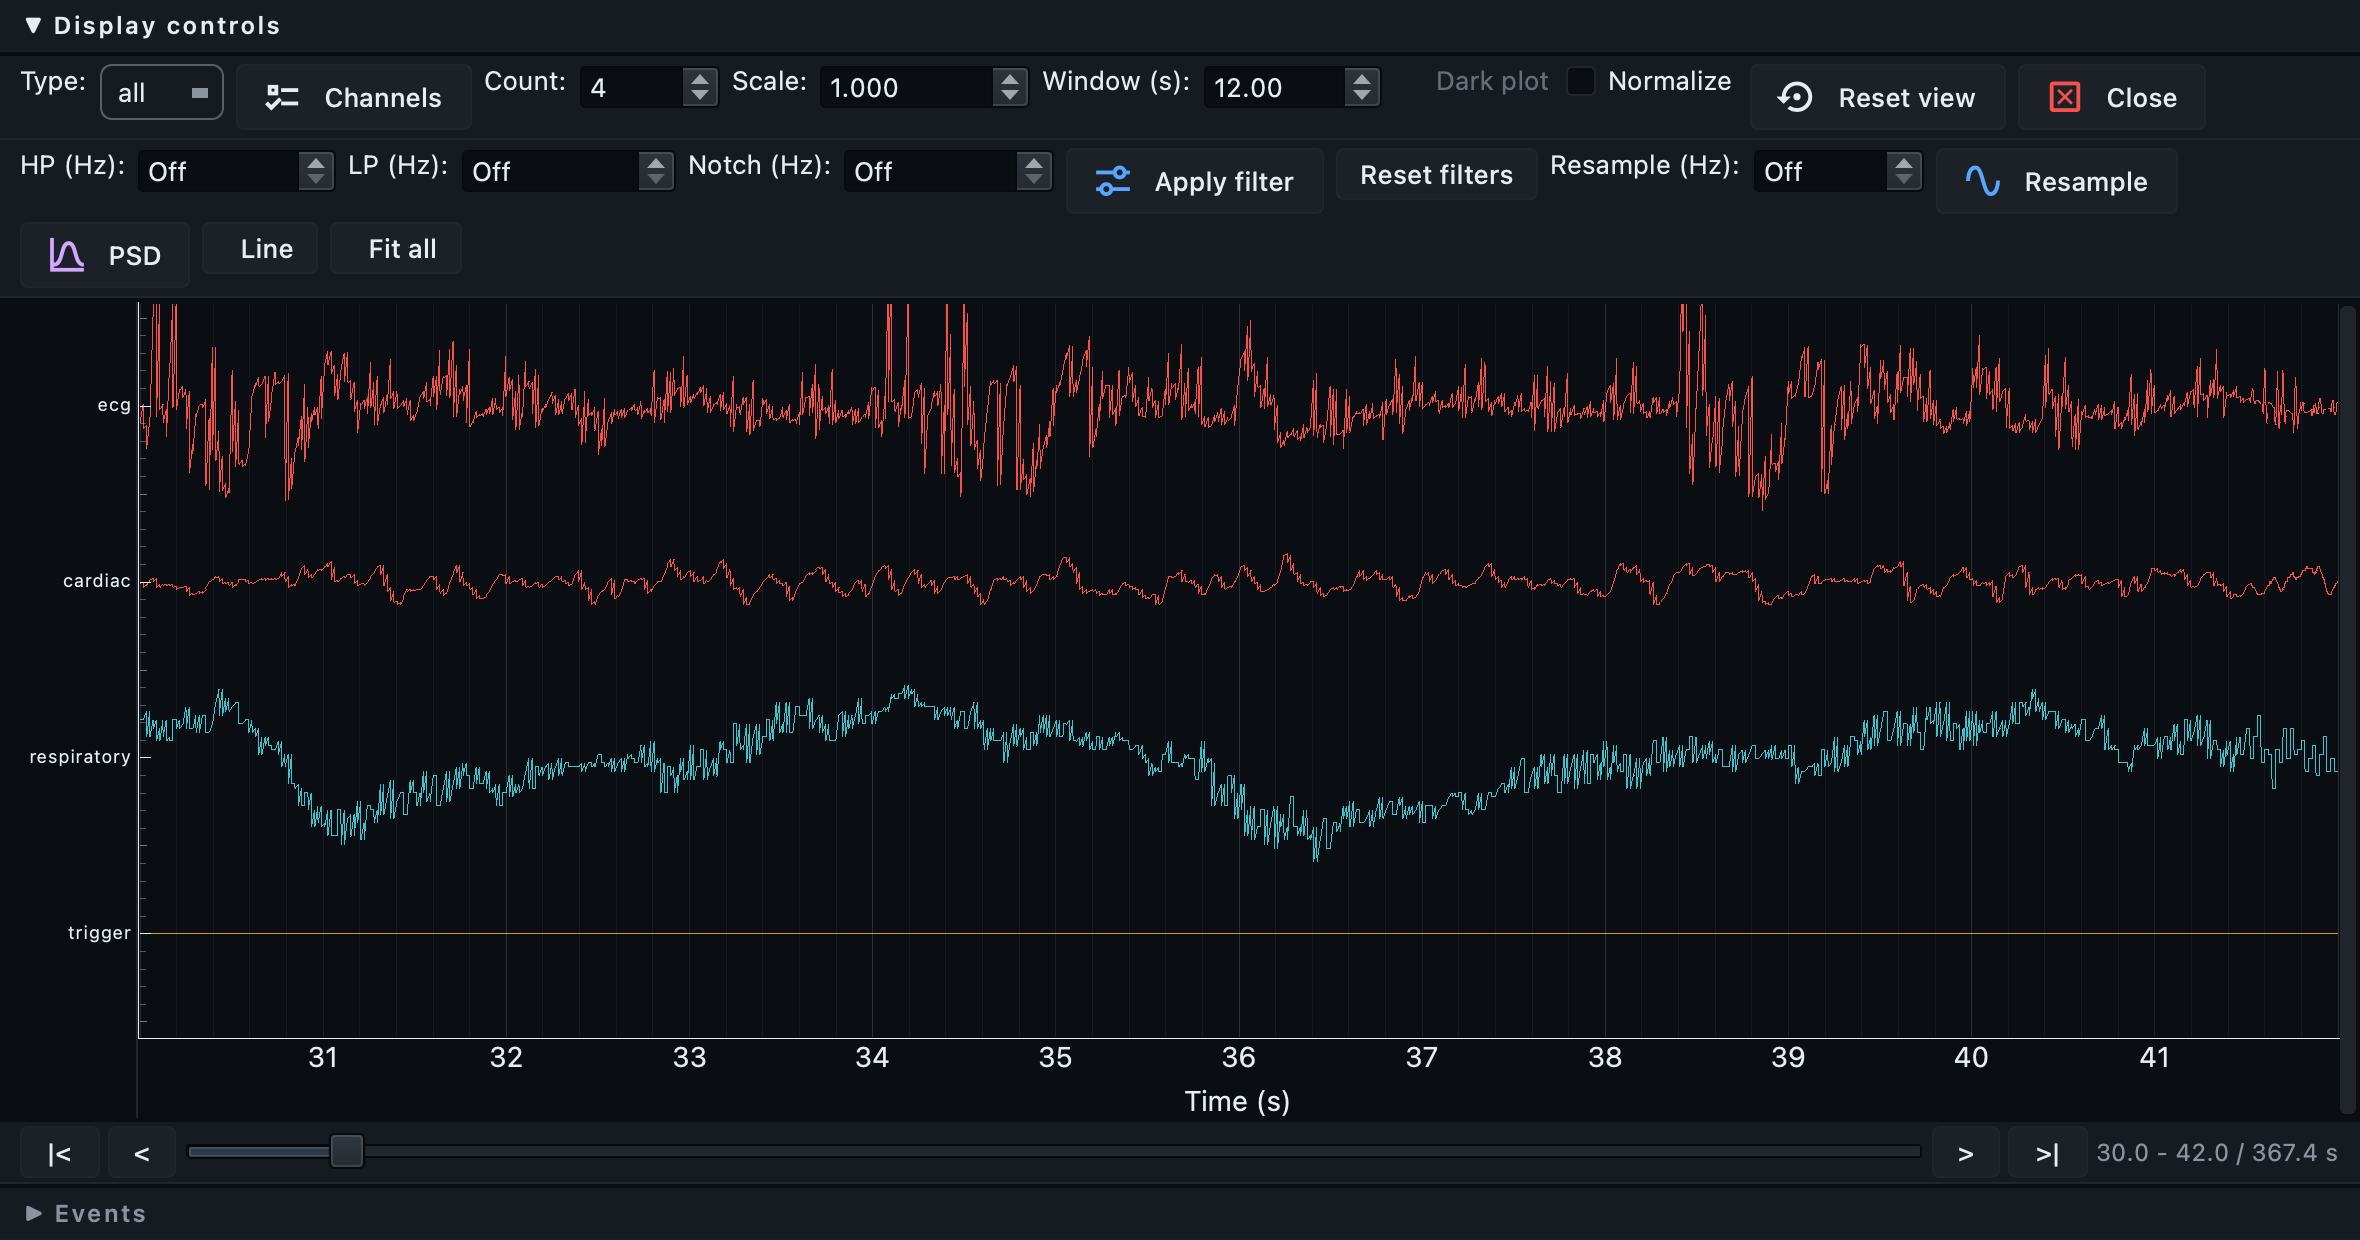Click the LP filter field
The image size is (2360, 1240).
(551, 171)
